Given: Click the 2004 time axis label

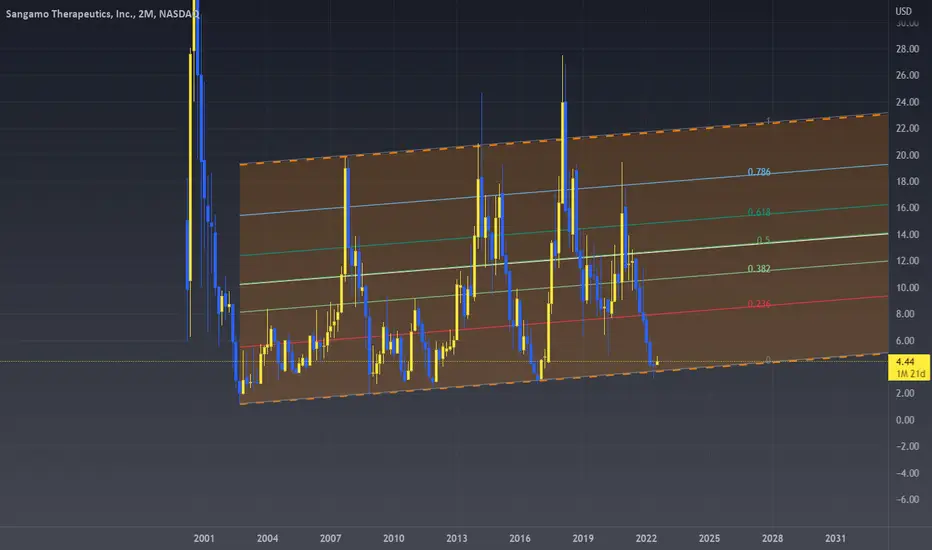Looking at the screenshot, I should pyautogui.click(x=267, y=538).
